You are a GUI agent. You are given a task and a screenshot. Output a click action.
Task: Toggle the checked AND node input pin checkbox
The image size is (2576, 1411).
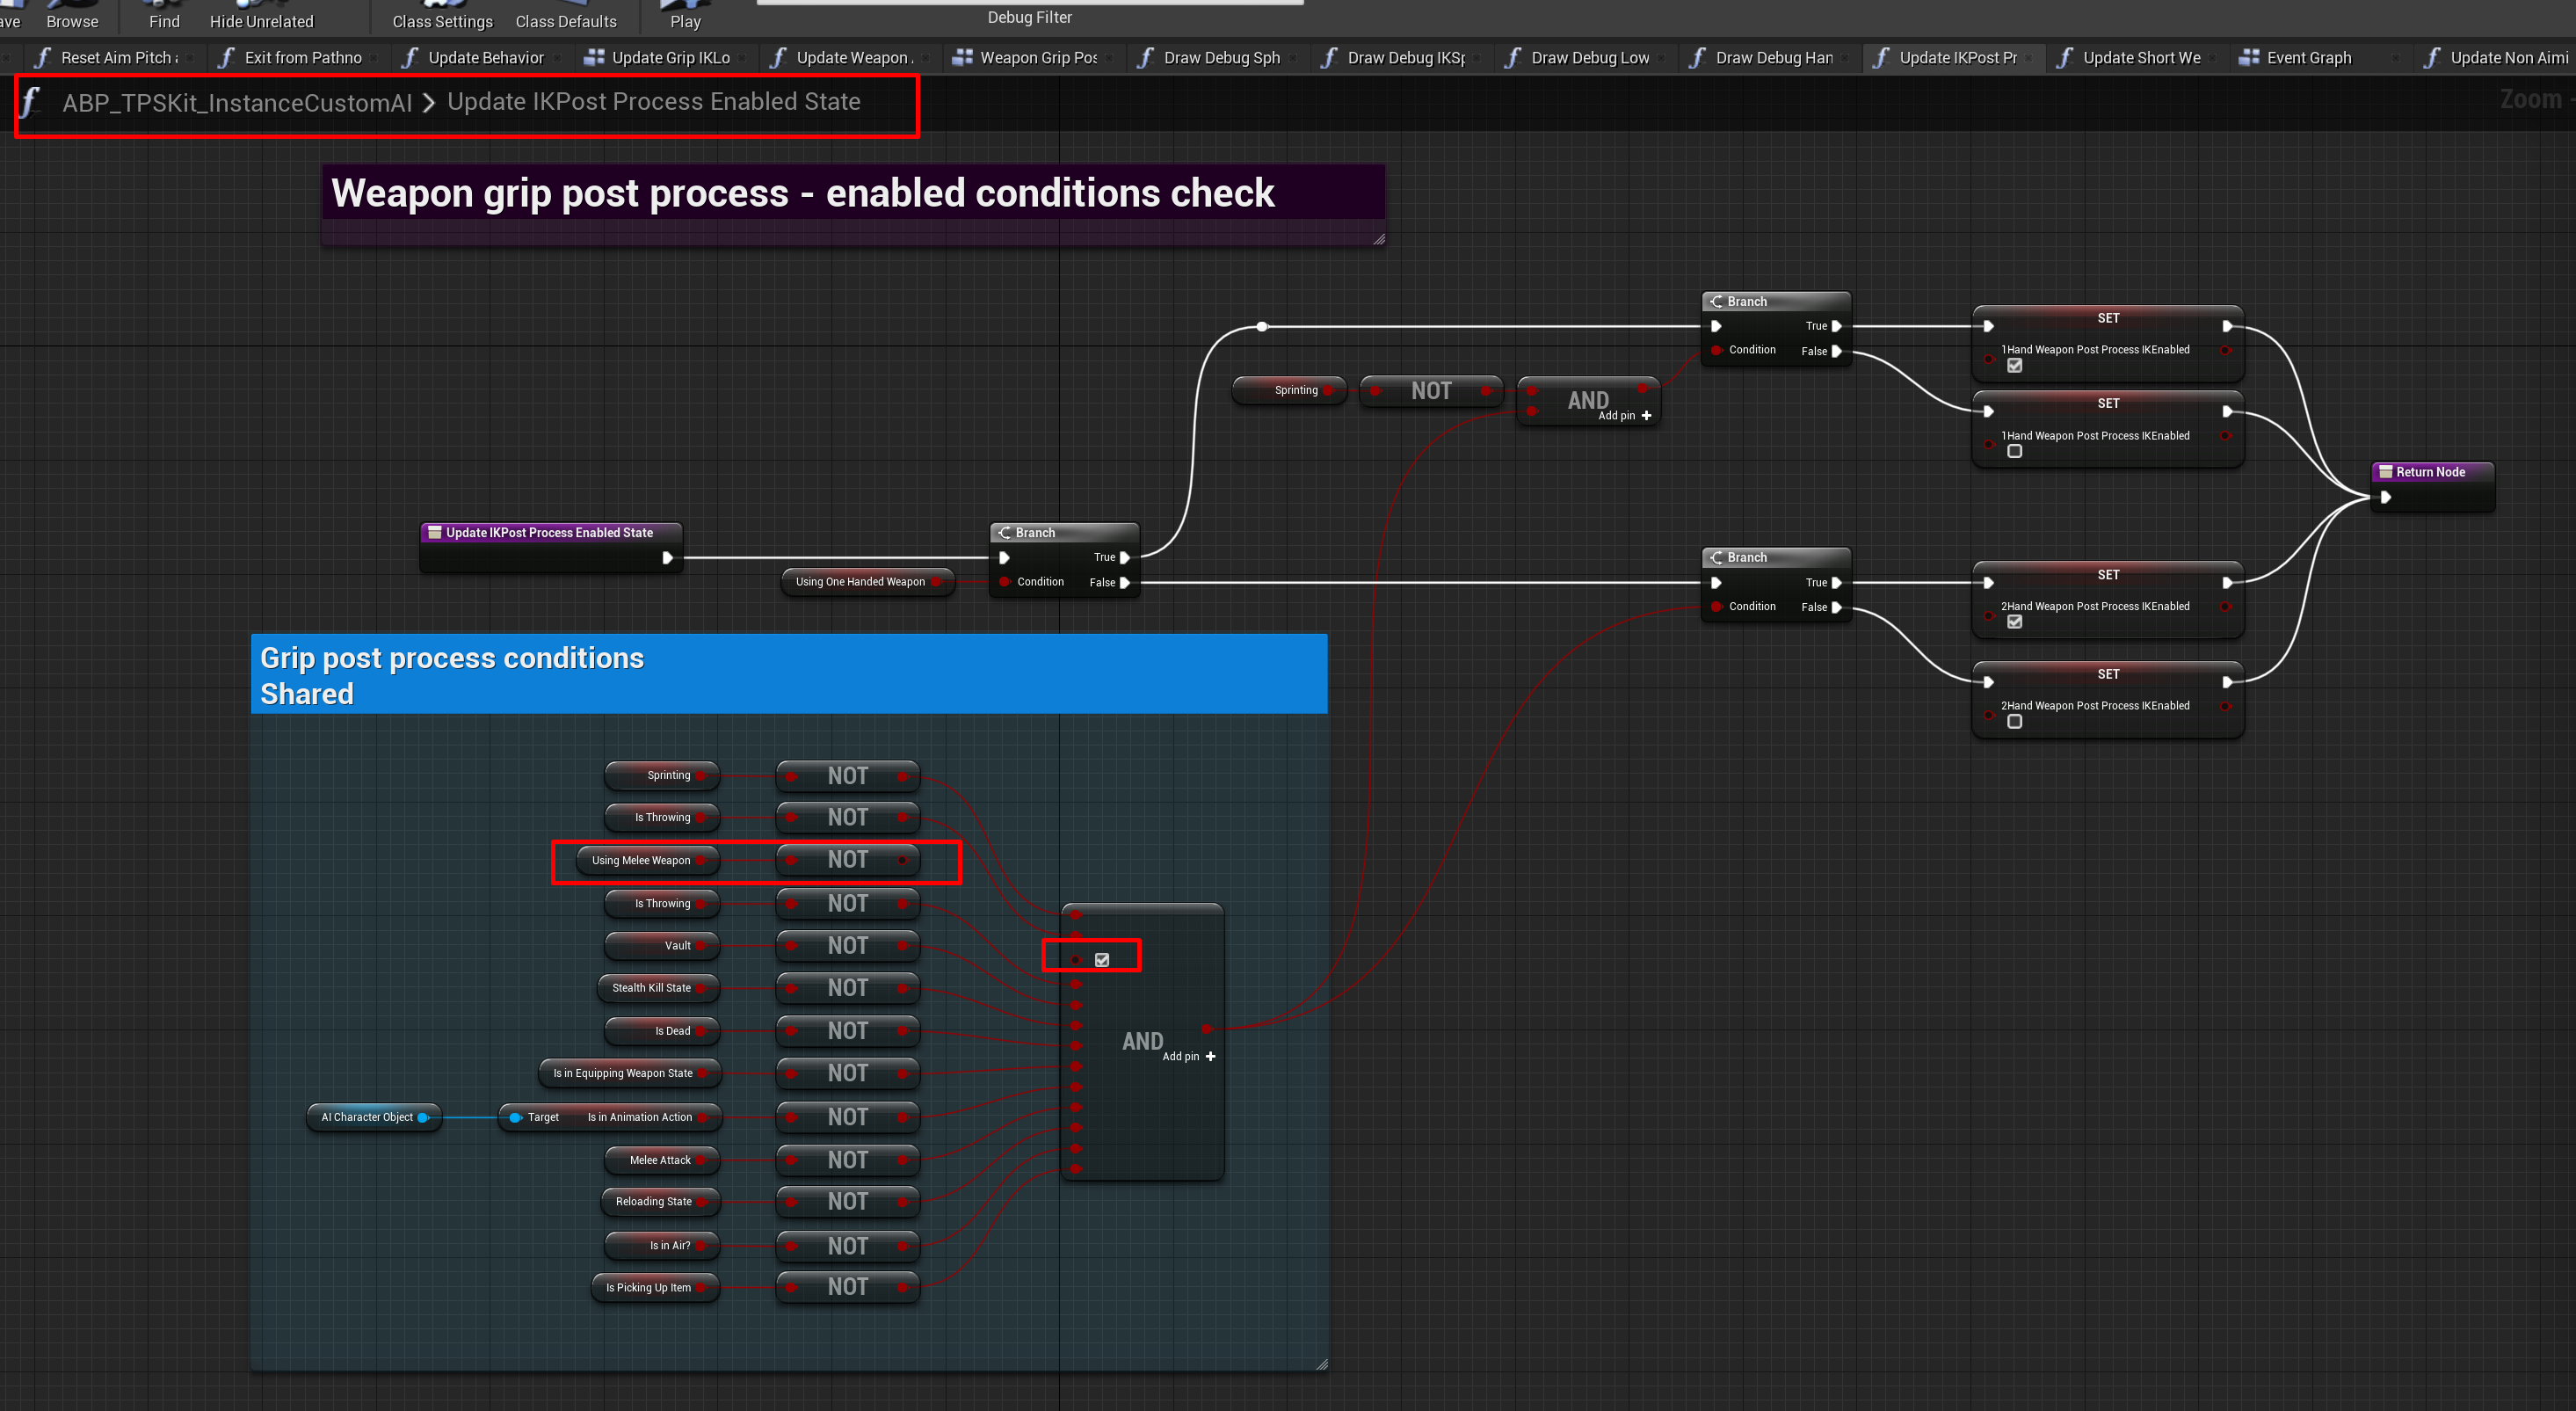click(1101, 960)
